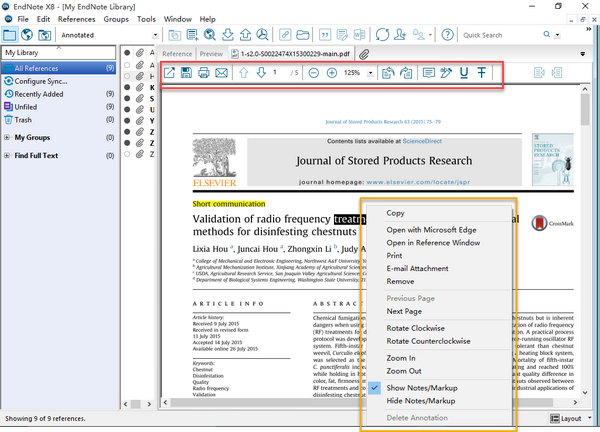Save the PDF with floppy disk icon
Image resolution: width=600 pixels, height=432 pixels.
pyautogui.click(x=186, y=73)
